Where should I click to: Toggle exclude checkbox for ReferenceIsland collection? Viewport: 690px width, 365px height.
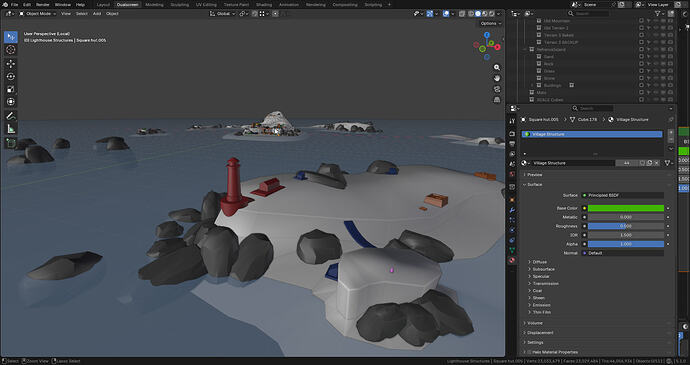point(641,50)
